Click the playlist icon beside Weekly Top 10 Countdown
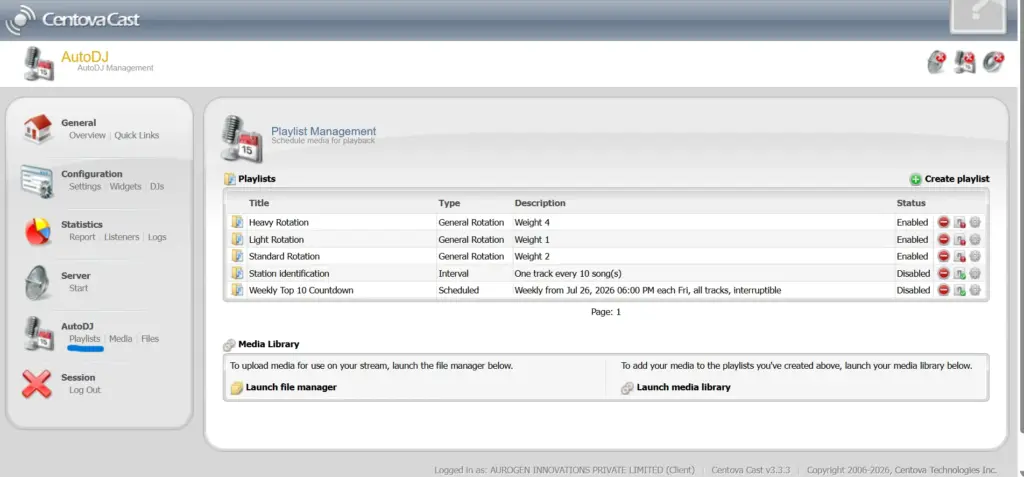The image size is (1024, 477). coord(237,290)
